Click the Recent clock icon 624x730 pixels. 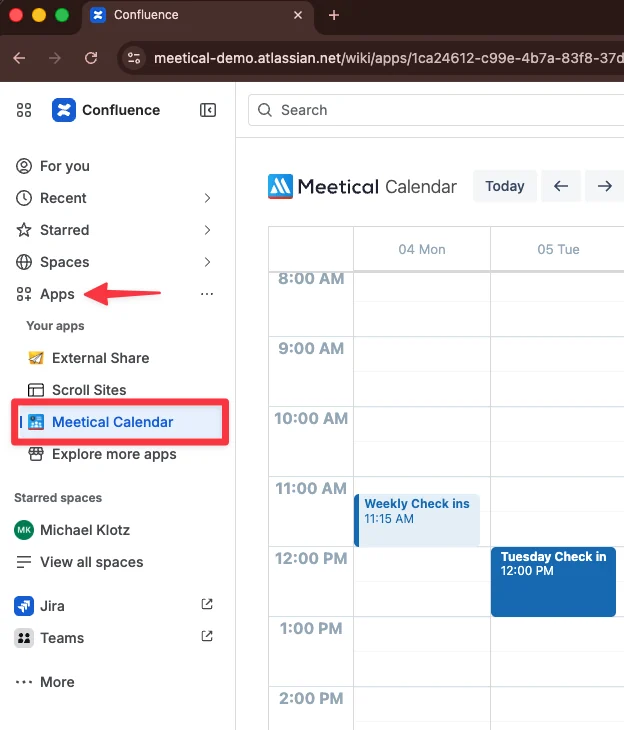tap(24, 198)
